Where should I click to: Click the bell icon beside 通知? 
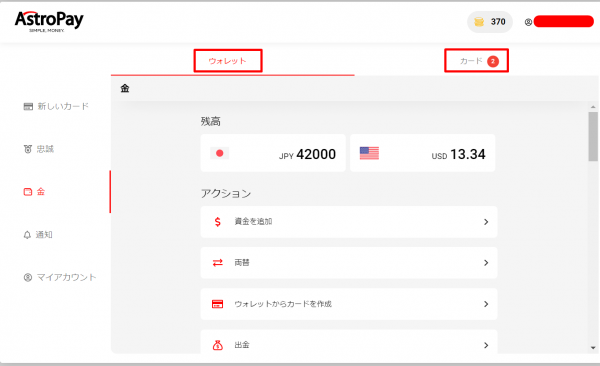27,235
